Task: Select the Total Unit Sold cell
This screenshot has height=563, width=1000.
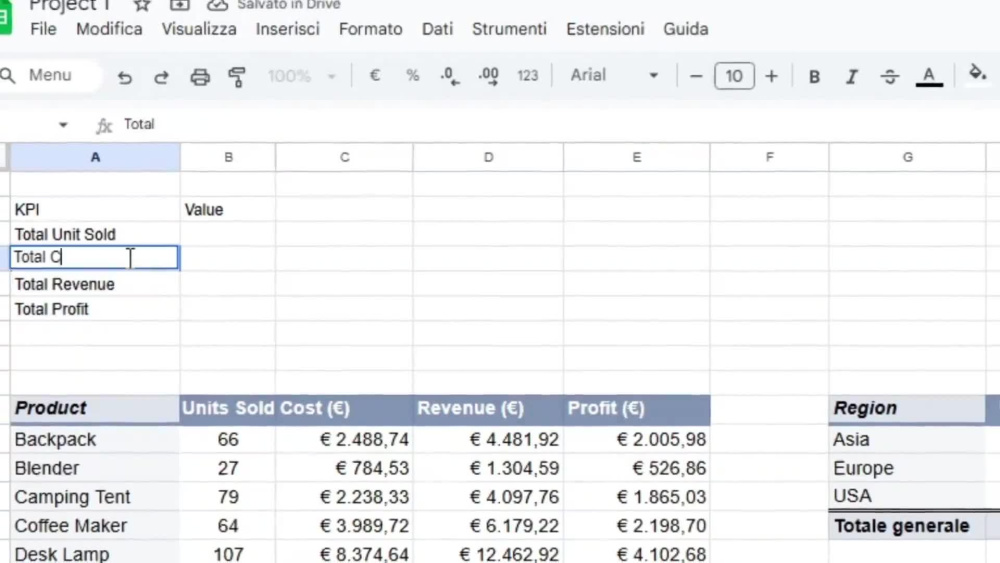Action: point(95,234)
